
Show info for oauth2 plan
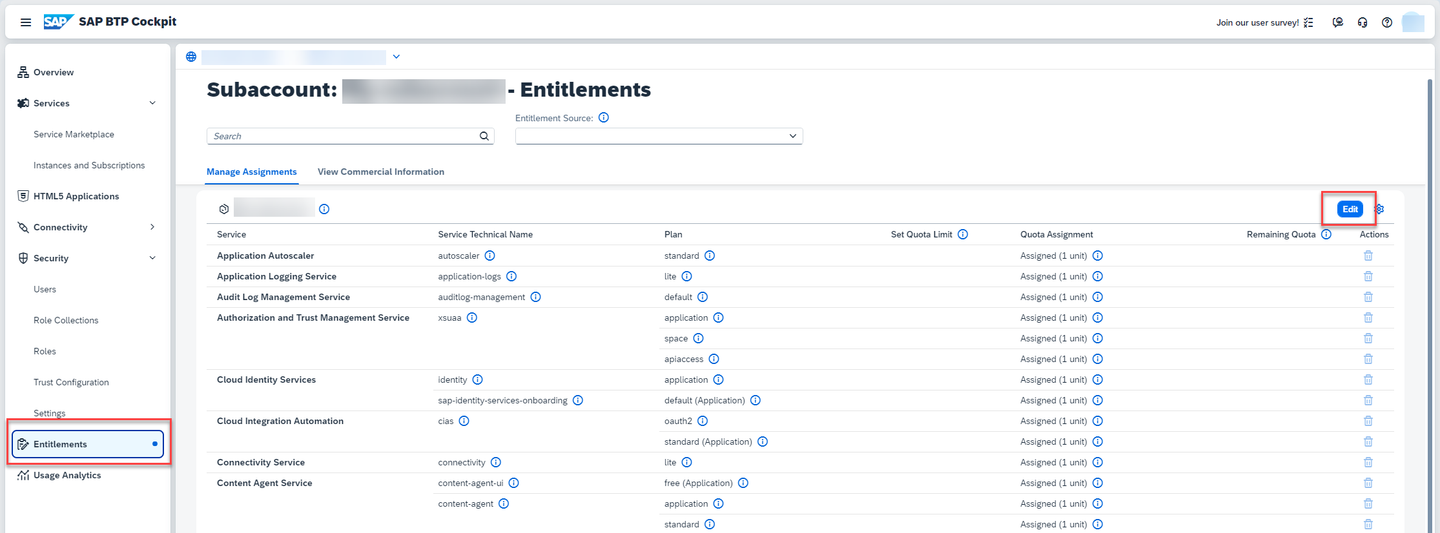(703, 421)
